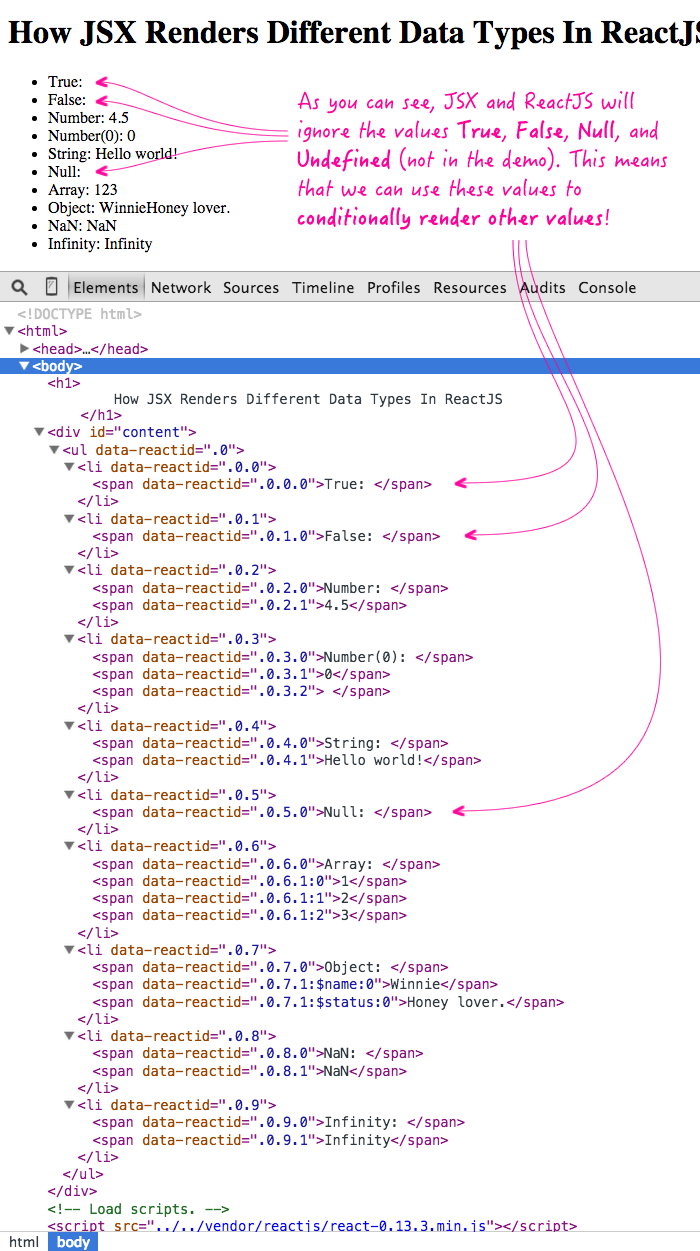Collapse the li data-reactid=".0.8" node
Screen dimensions: 700x1251
[x=69, y=1036]
